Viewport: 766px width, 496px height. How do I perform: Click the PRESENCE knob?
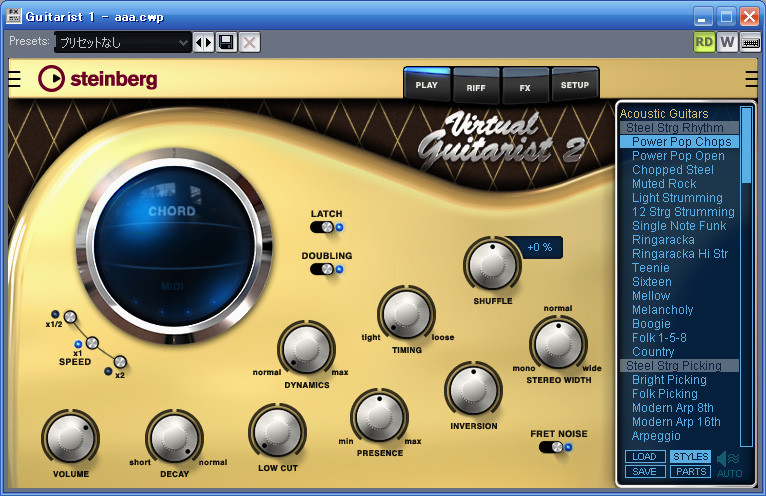pos(380,417)
